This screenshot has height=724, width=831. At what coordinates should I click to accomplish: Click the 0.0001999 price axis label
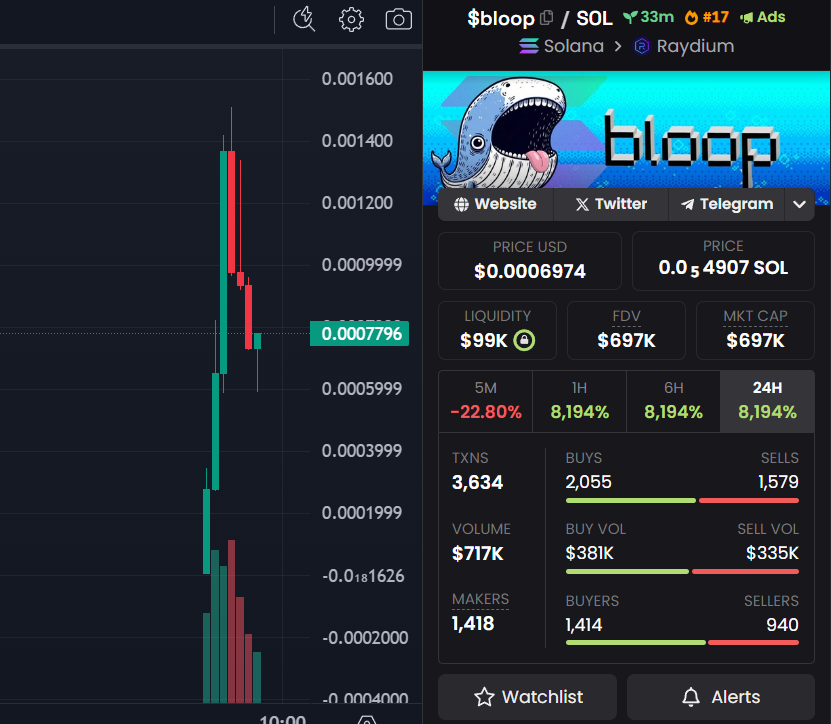pyautogui.click(x=362, y=513)
